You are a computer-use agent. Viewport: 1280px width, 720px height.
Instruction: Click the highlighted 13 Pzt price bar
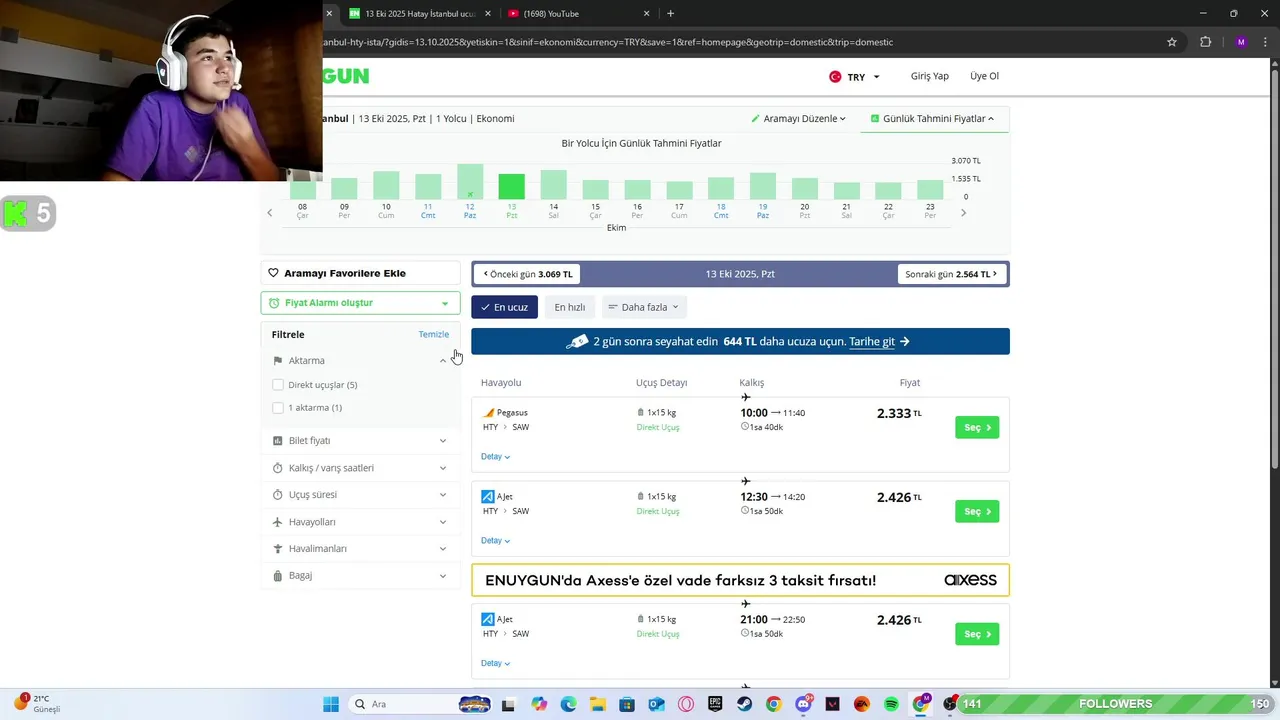click(x=511, y=187)
